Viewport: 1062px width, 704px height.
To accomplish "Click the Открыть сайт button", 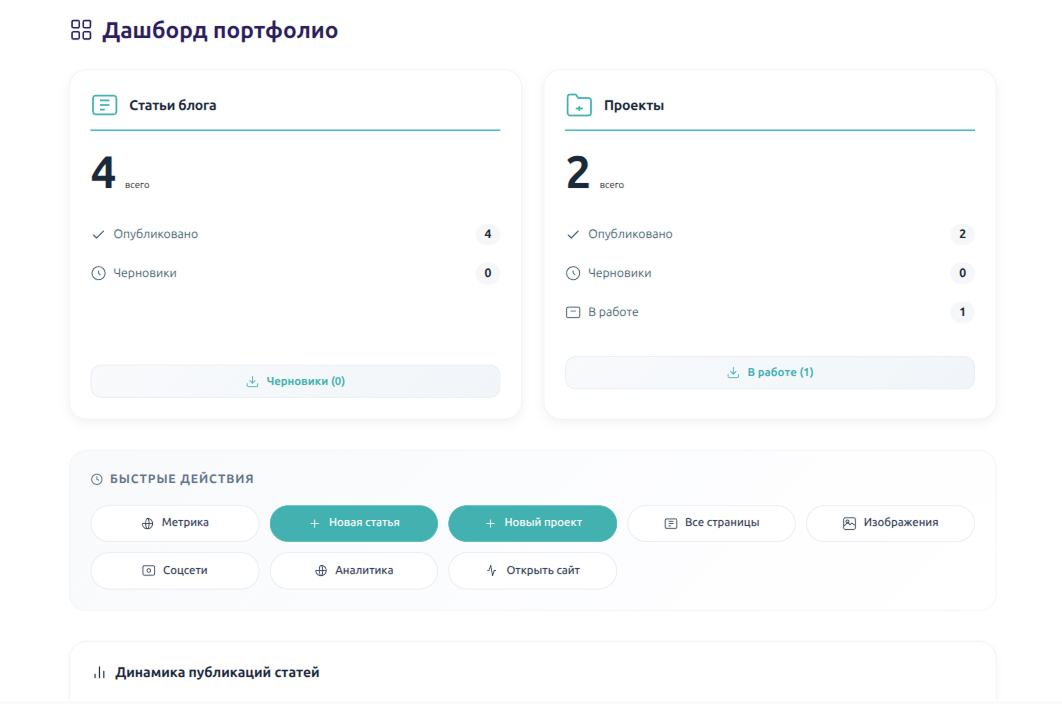I will tap(532, 571).
